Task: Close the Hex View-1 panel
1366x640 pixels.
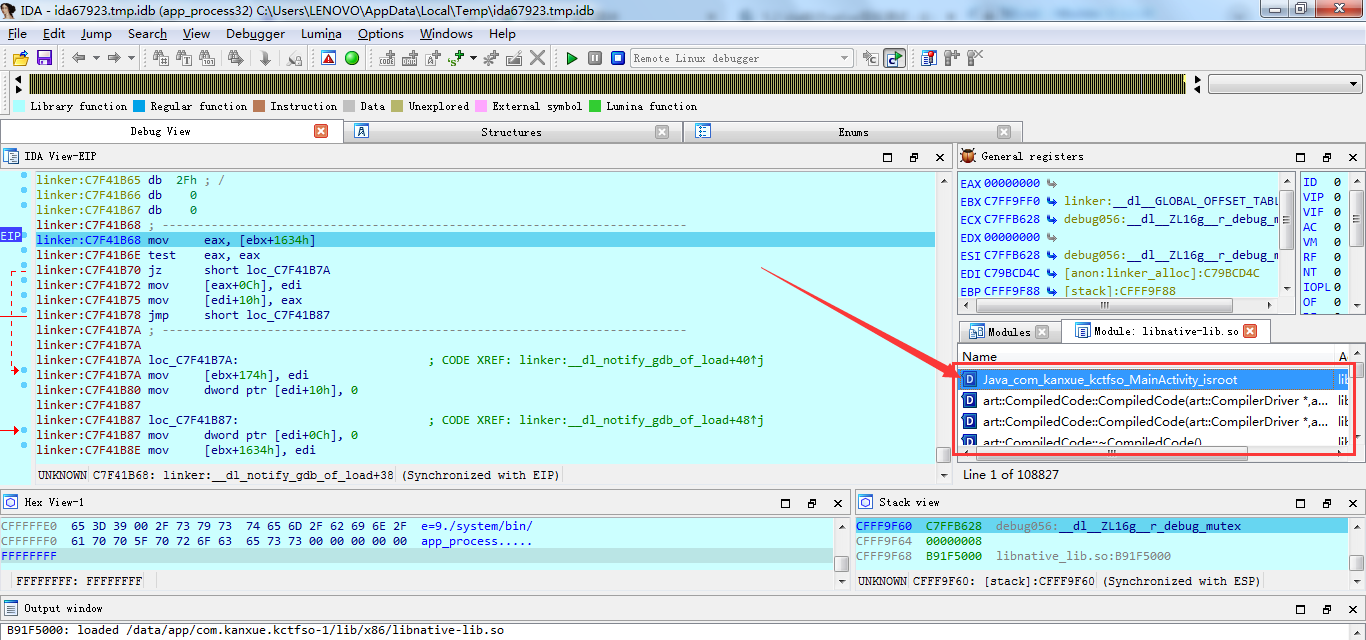Action: 836,503
